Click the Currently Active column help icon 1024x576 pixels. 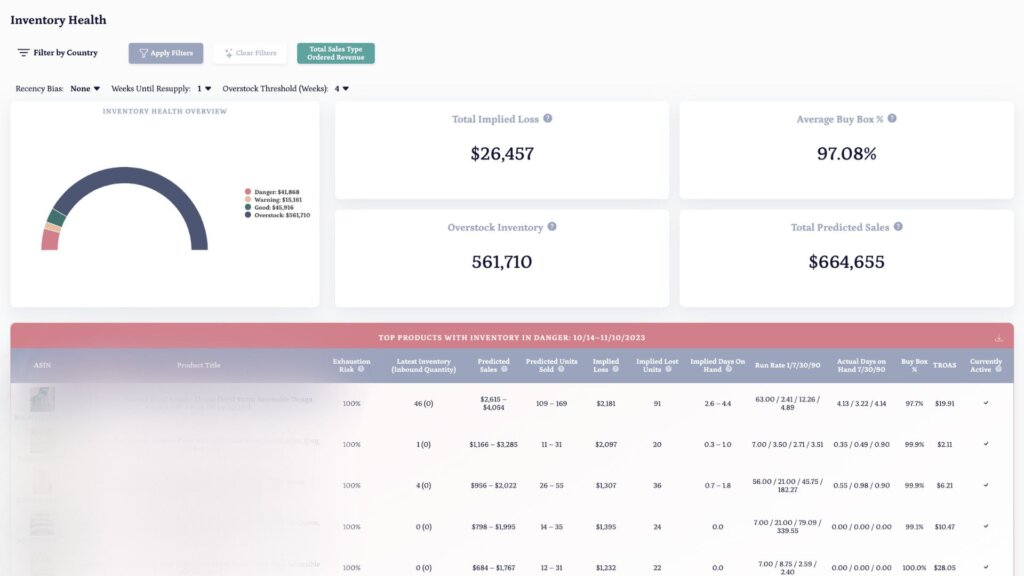[997, 369]
